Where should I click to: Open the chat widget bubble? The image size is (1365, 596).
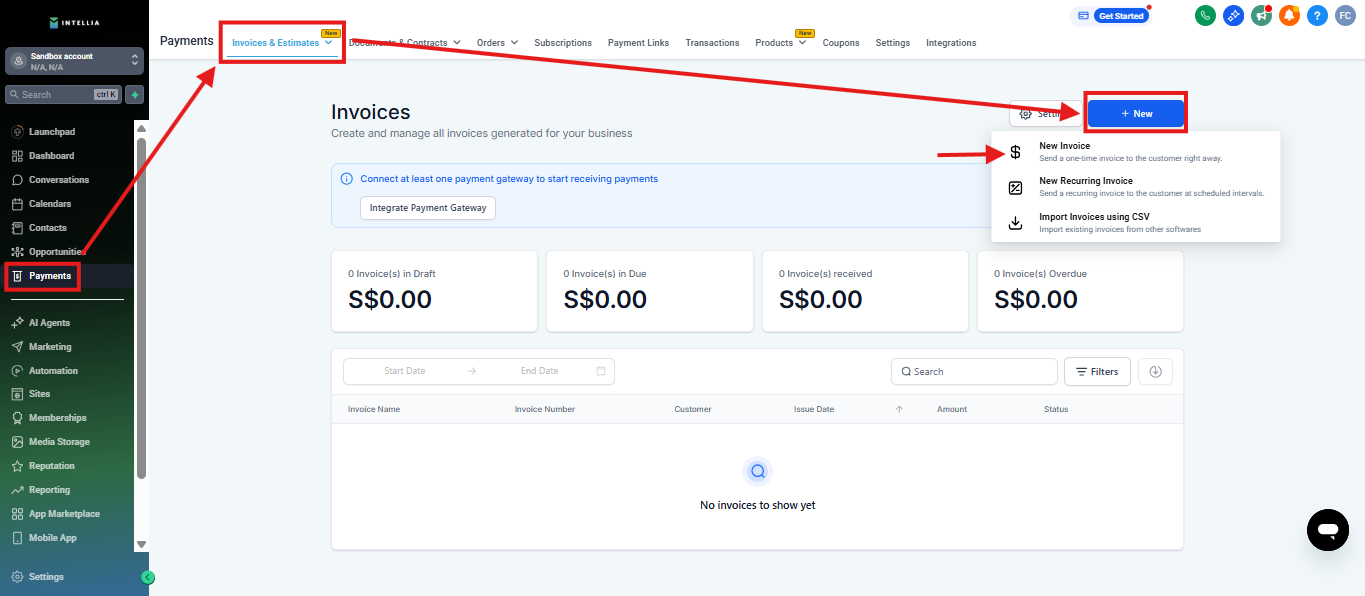[1327, 529]
